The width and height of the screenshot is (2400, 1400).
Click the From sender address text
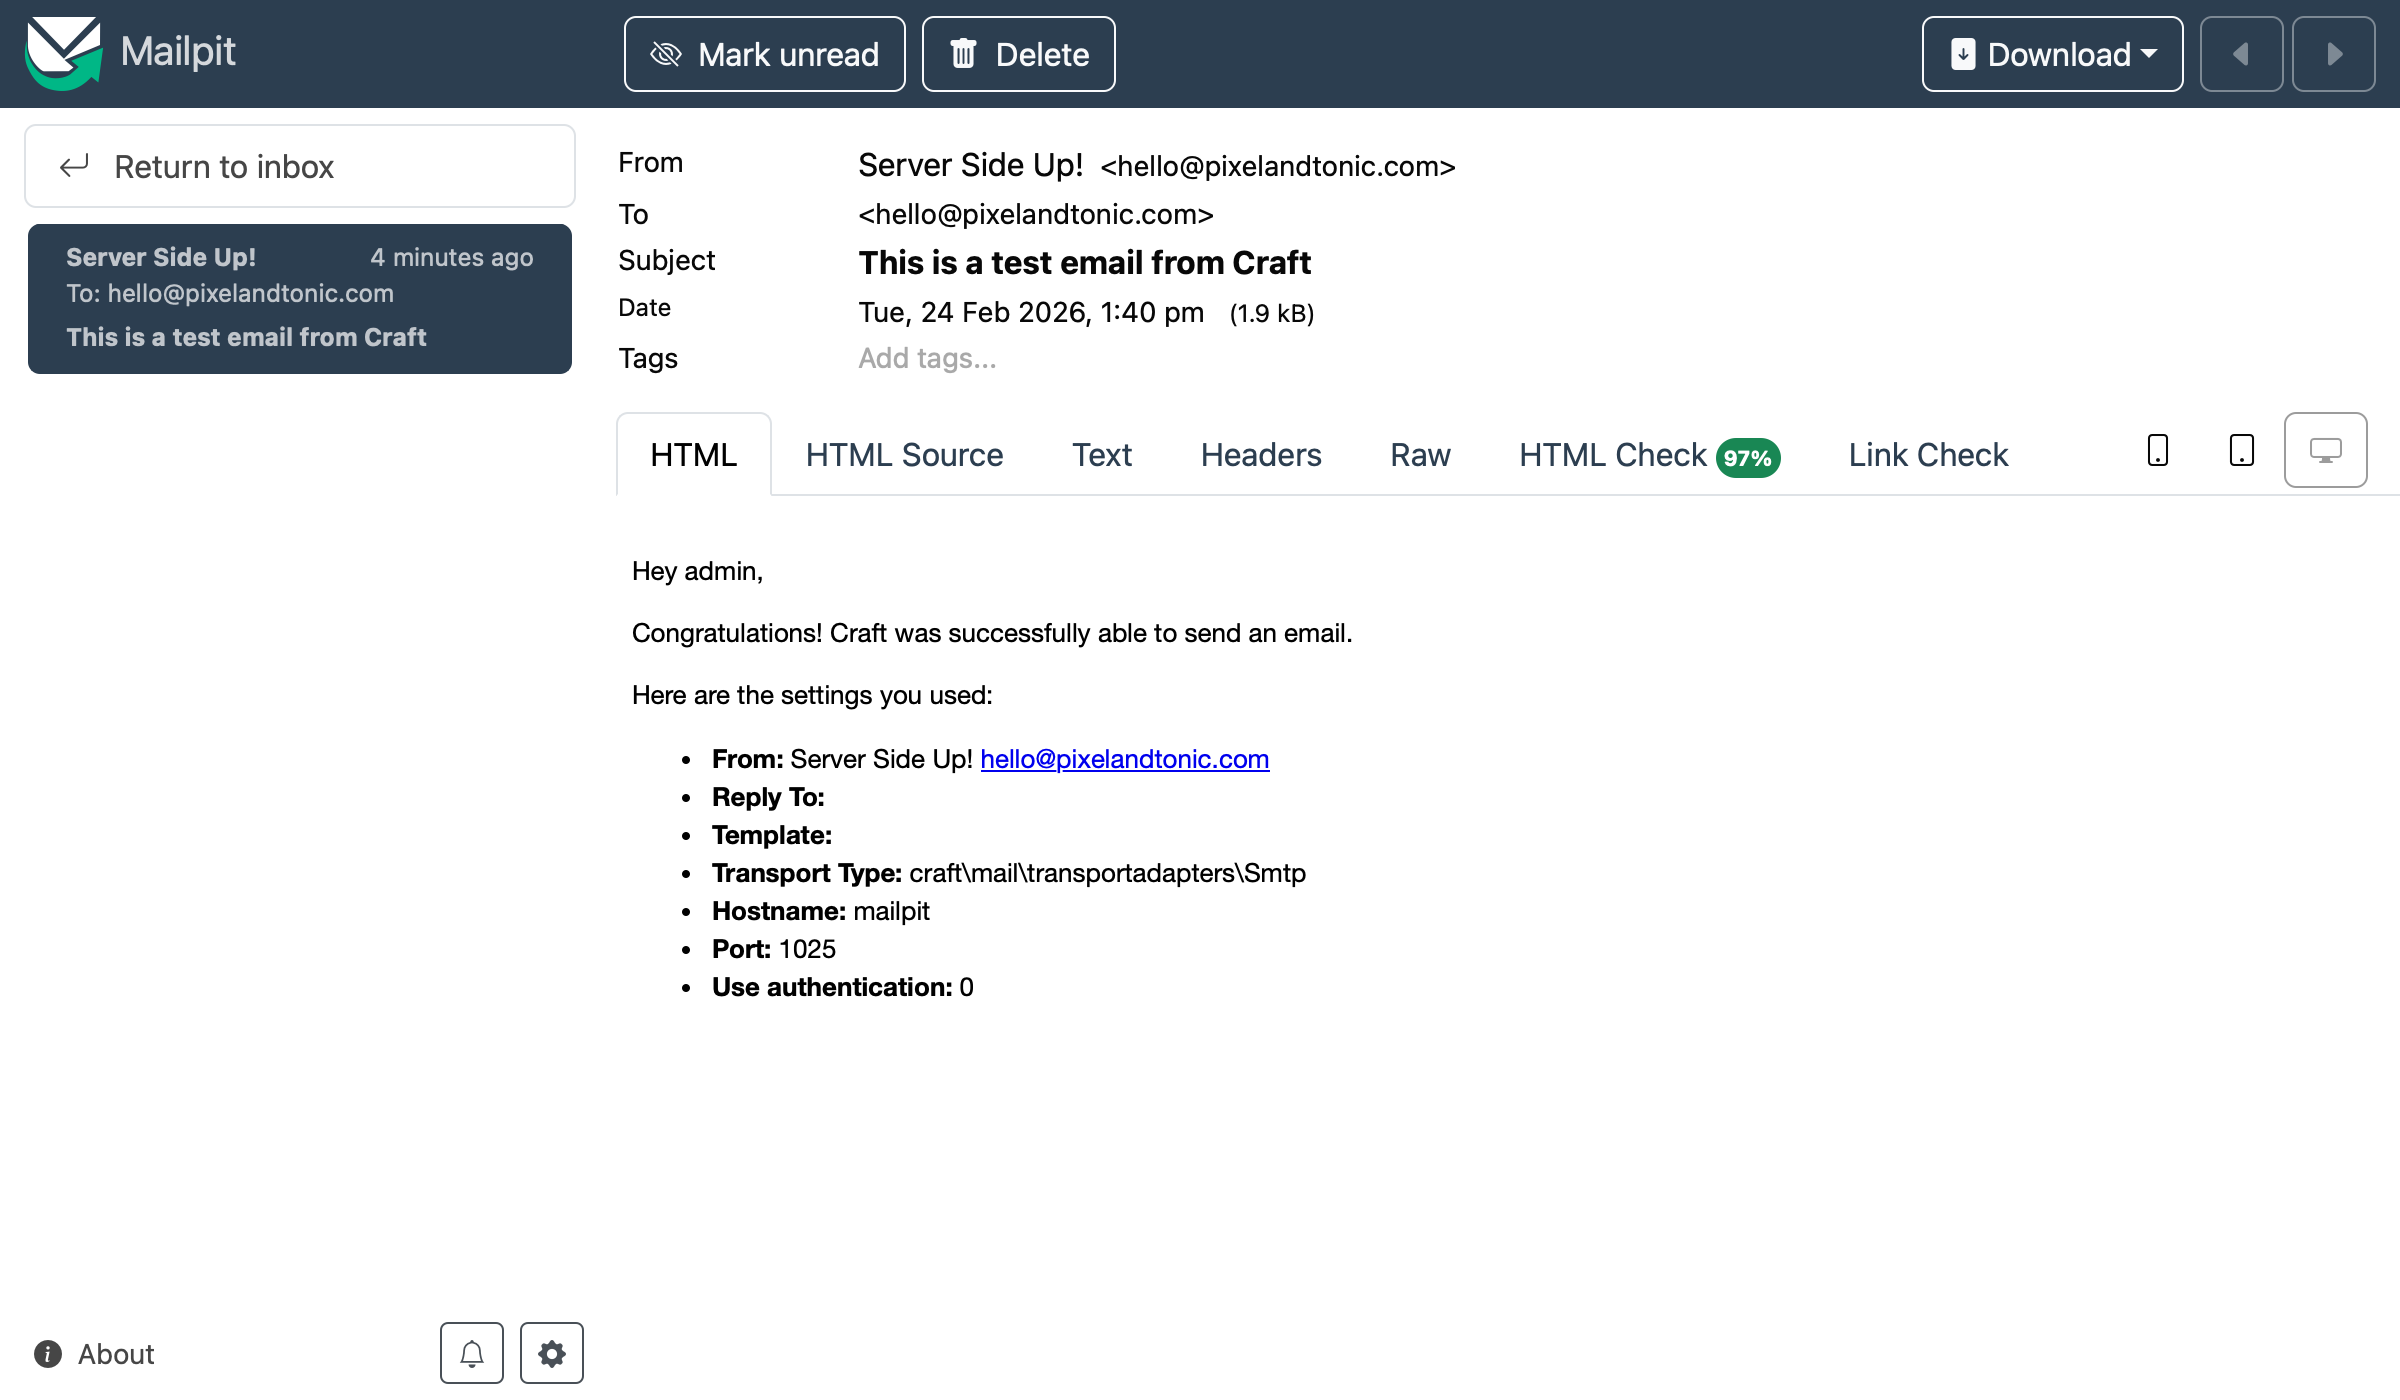tap(1277, 166)
